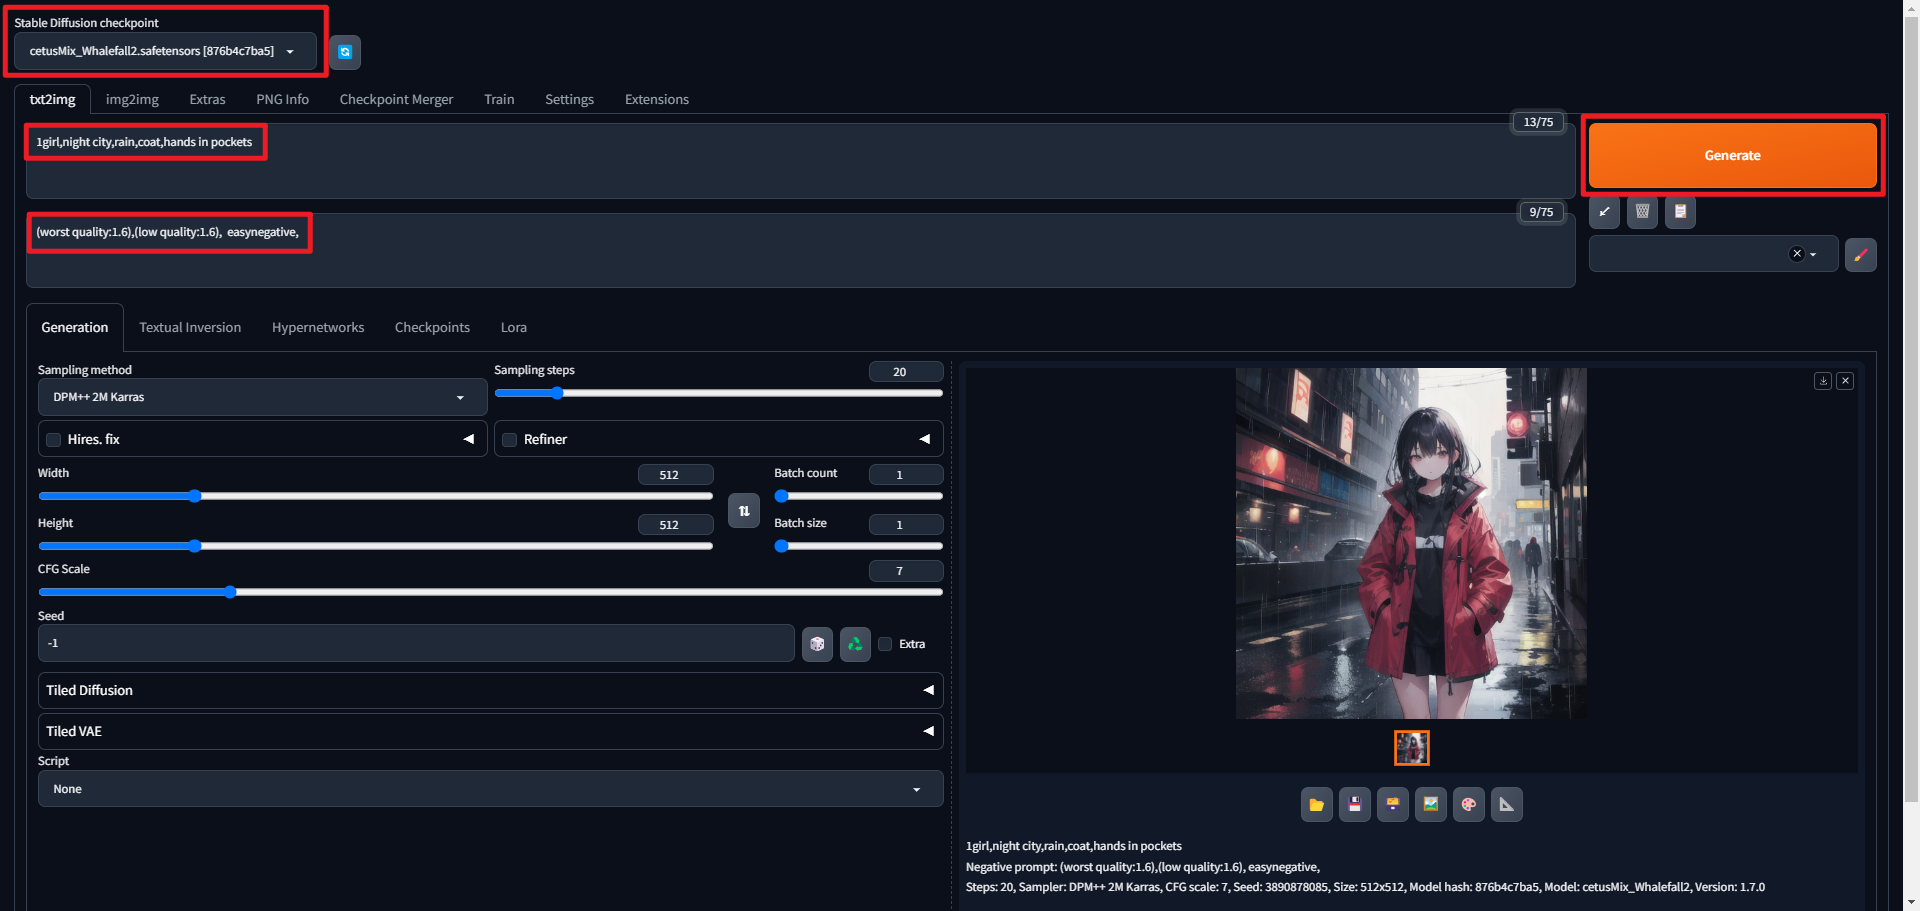Clear the selected styles with the x icon
The width and height of the screenshot is (1920, 911).
1797,254
